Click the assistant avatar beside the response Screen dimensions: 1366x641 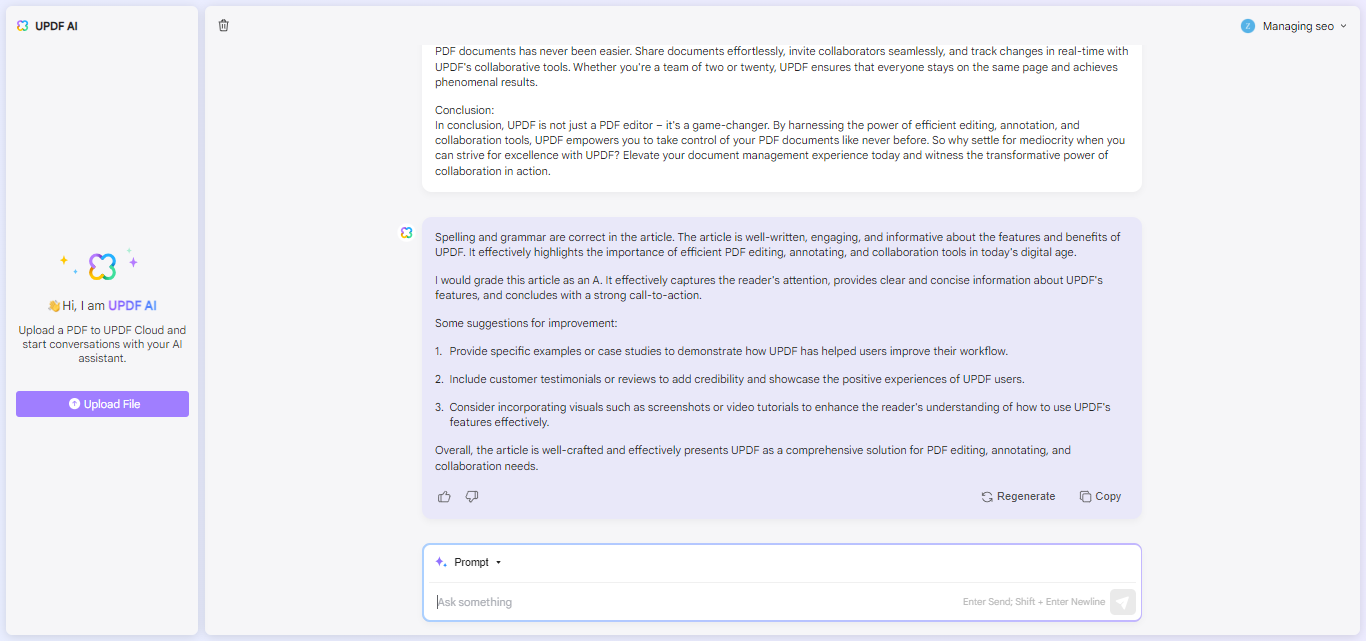tap(406, 232)
